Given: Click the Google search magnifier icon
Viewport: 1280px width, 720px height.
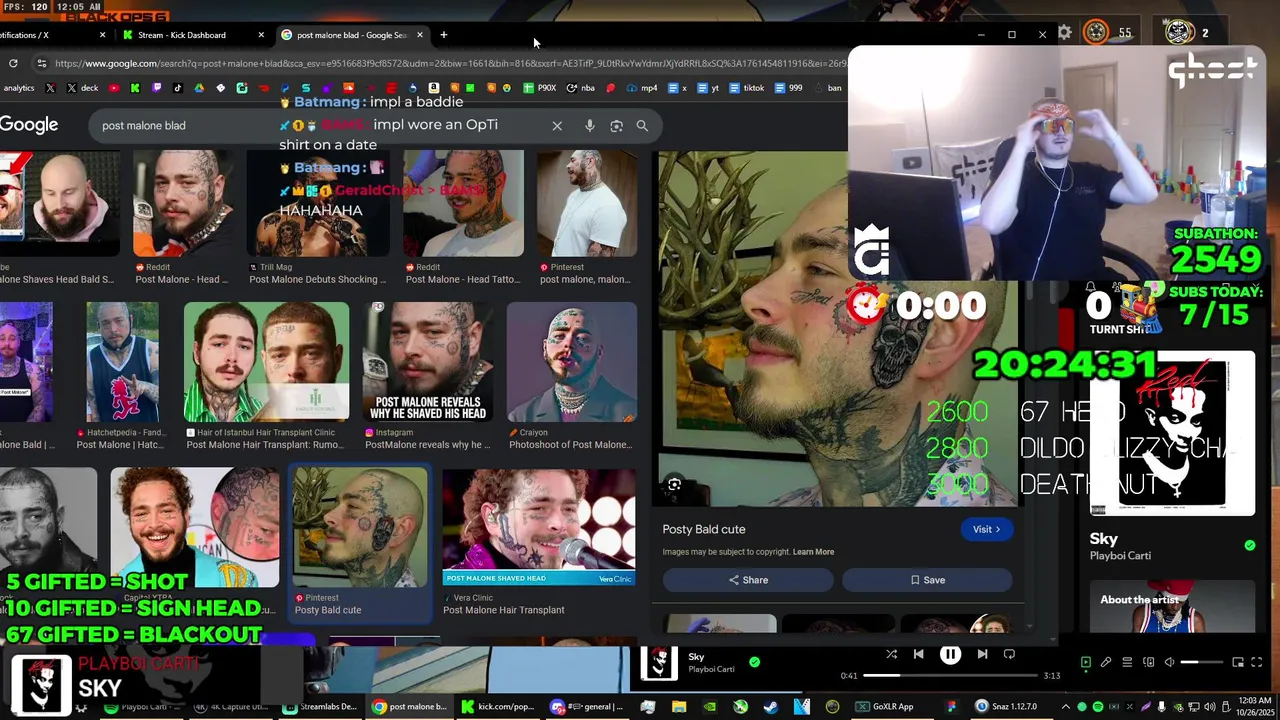Looking at the screenshot, I should point(642,126).
